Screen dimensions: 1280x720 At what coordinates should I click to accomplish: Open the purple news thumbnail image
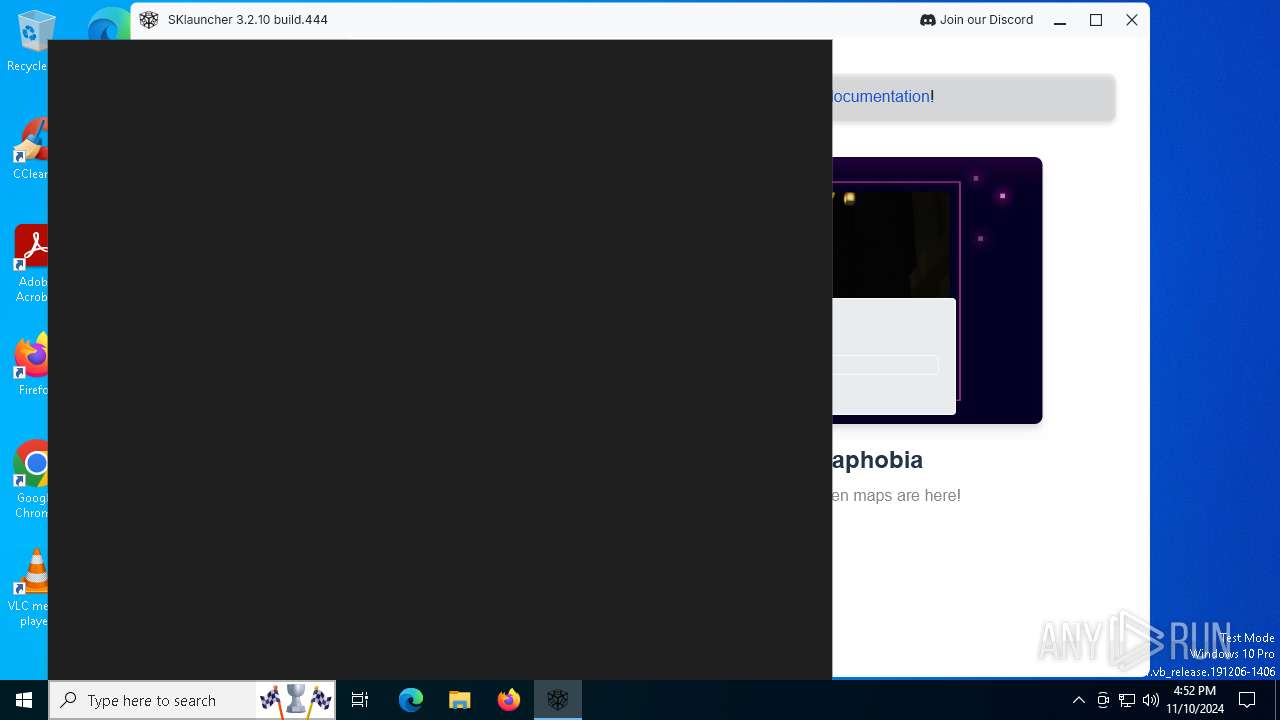(937, 290)
